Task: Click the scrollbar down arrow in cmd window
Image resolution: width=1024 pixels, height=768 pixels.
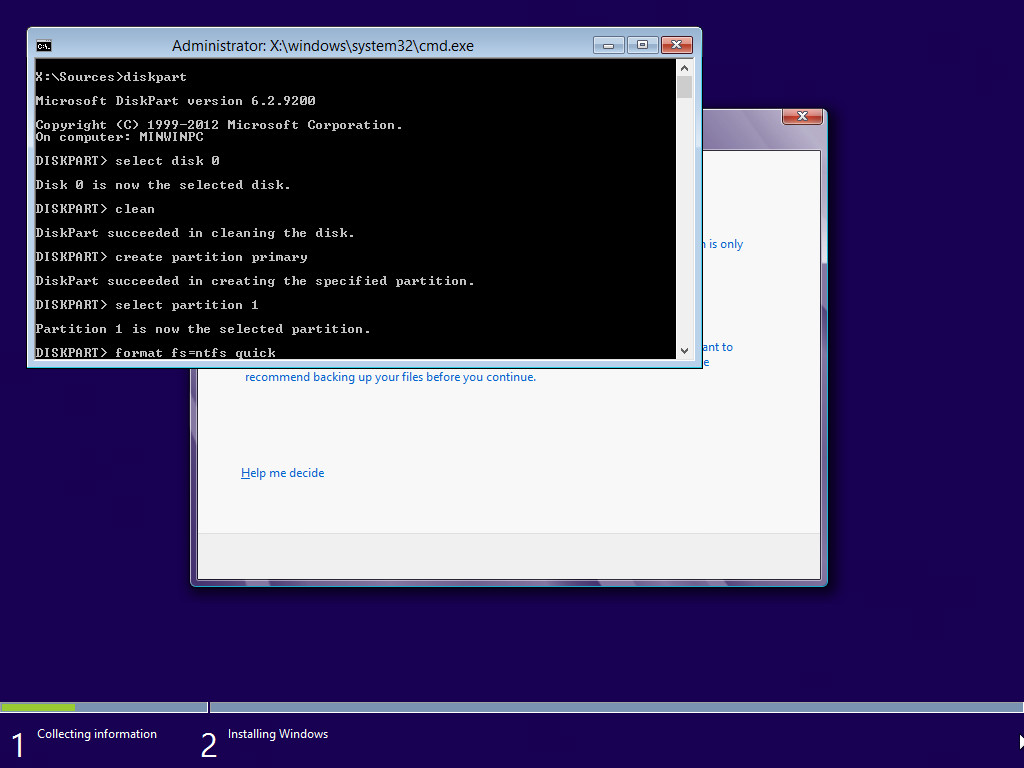Action: [684, 350]
